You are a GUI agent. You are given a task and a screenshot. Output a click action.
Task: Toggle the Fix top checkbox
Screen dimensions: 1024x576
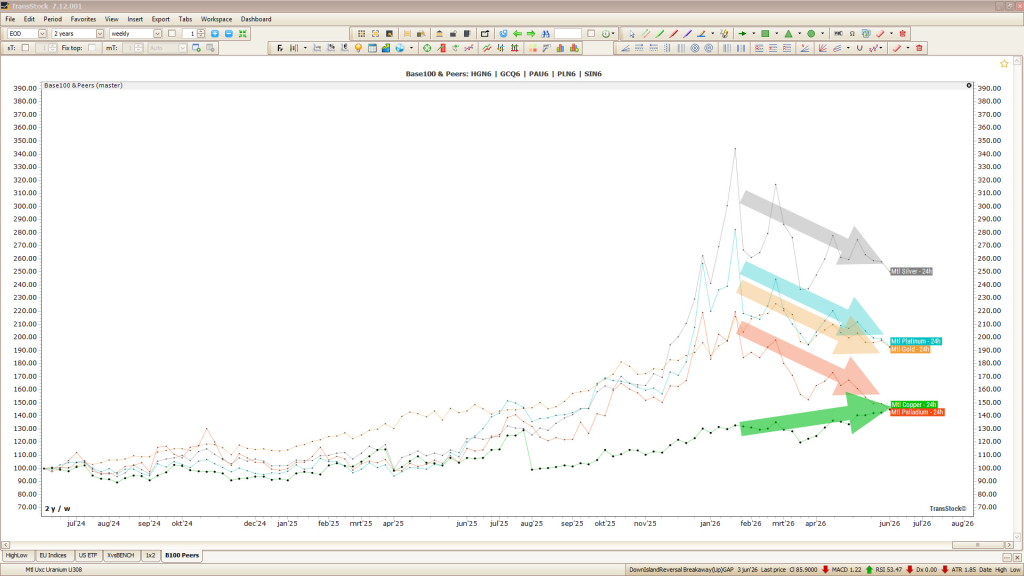click(92, 48)
